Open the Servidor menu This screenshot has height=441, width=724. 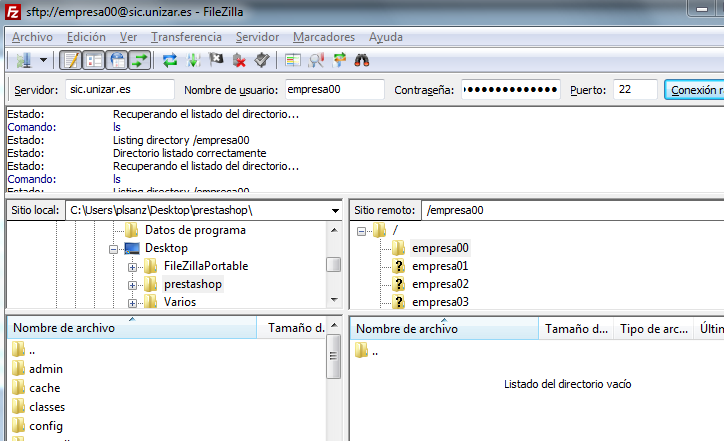[257, 37]
